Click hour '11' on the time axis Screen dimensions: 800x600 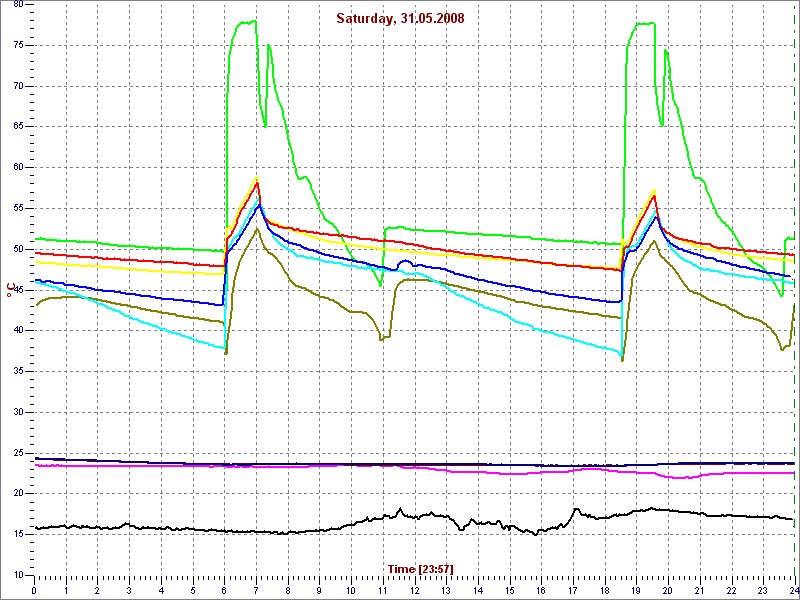click(x=383, y=591)
